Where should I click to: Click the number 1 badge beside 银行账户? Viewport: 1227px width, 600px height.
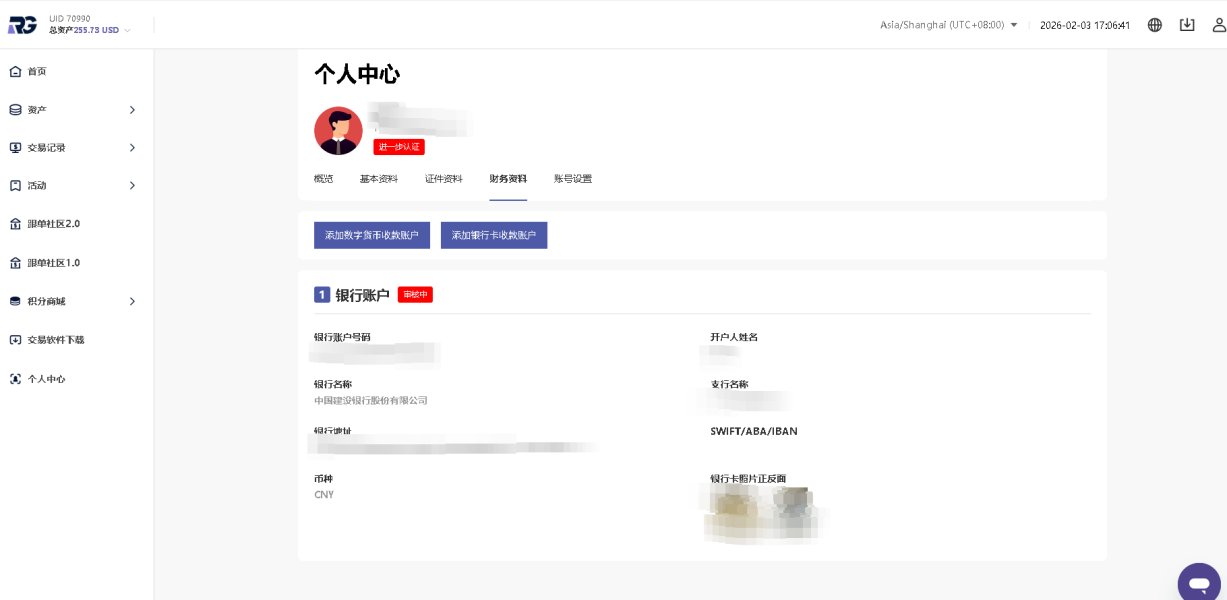[x=322, y=295]
